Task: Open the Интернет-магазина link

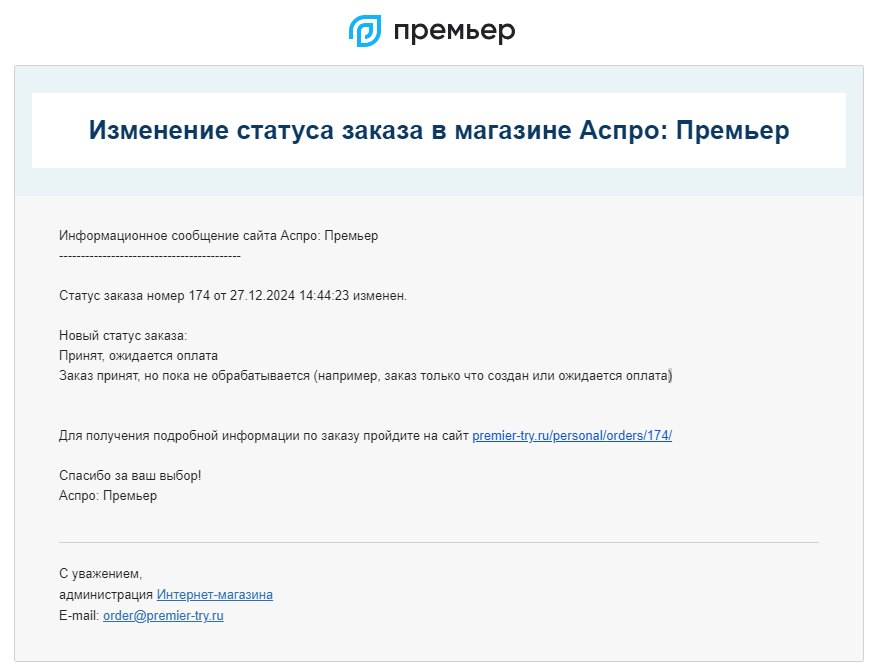Action: click(215, 595)
